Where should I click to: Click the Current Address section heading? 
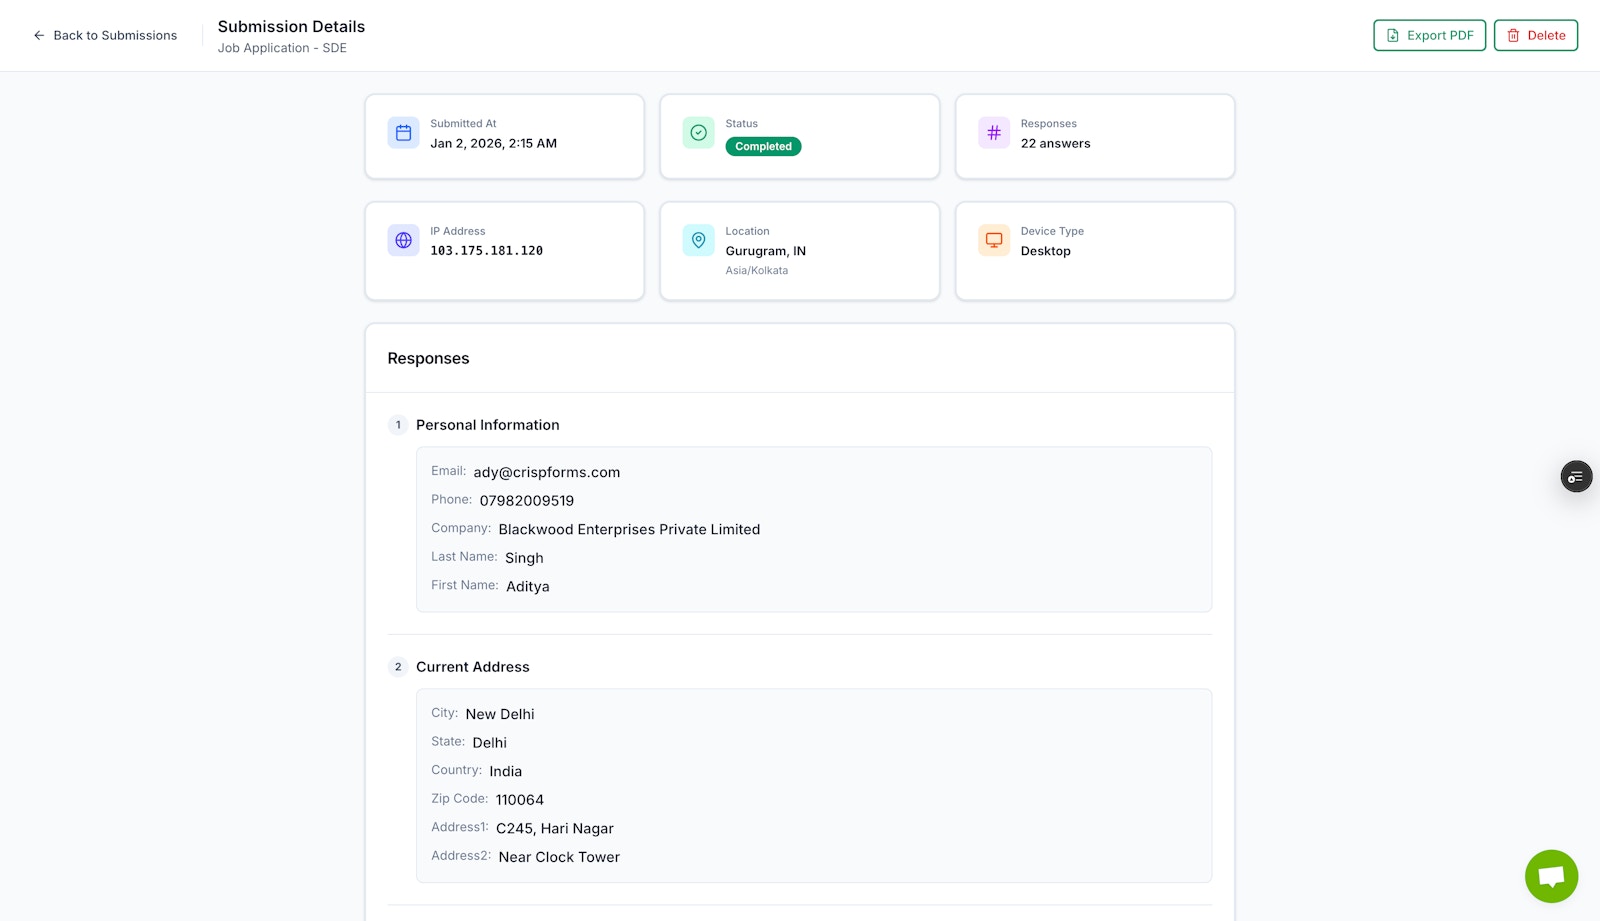(x=473, y=667)
